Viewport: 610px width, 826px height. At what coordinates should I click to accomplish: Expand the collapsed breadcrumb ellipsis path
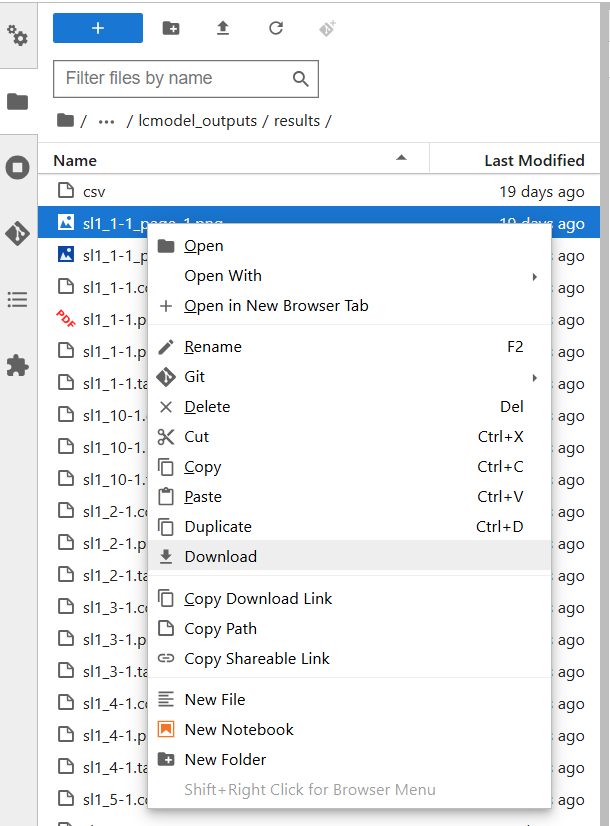tap(106, 121)
